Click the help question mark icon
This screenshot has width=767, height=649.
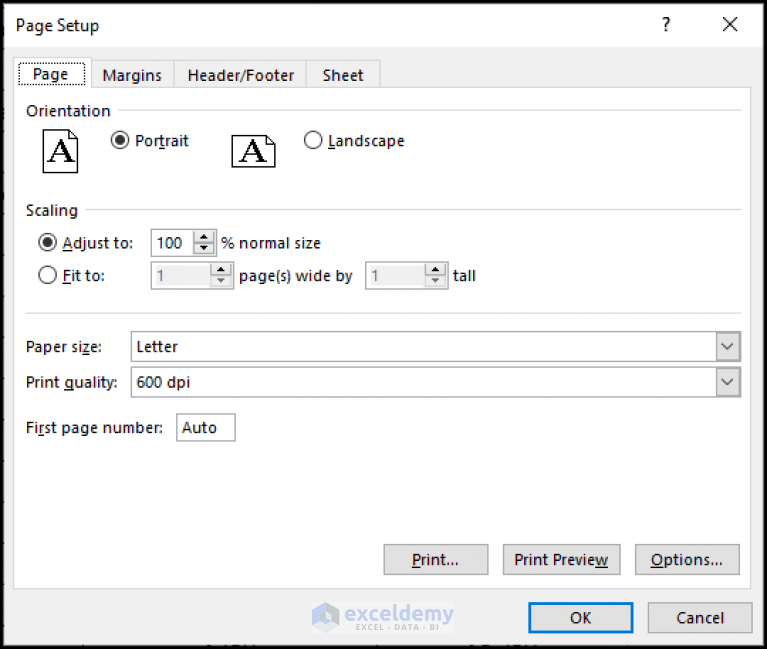coord(666,24)
